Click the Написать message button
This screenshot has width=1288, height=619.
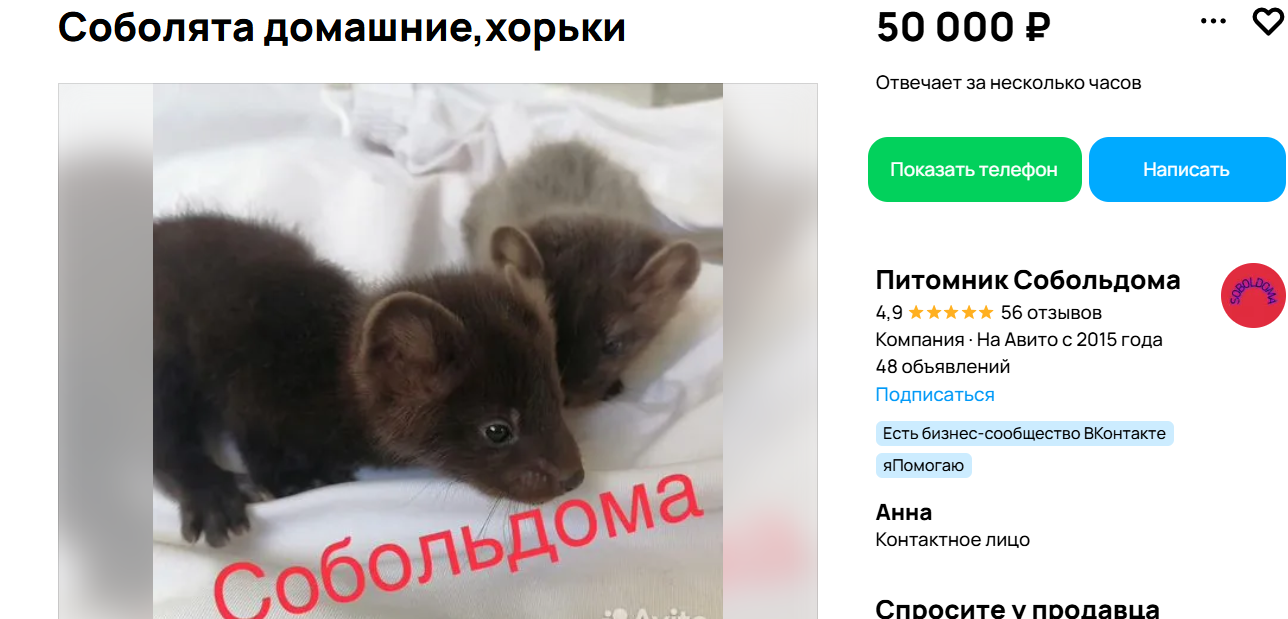point(1187,169)
